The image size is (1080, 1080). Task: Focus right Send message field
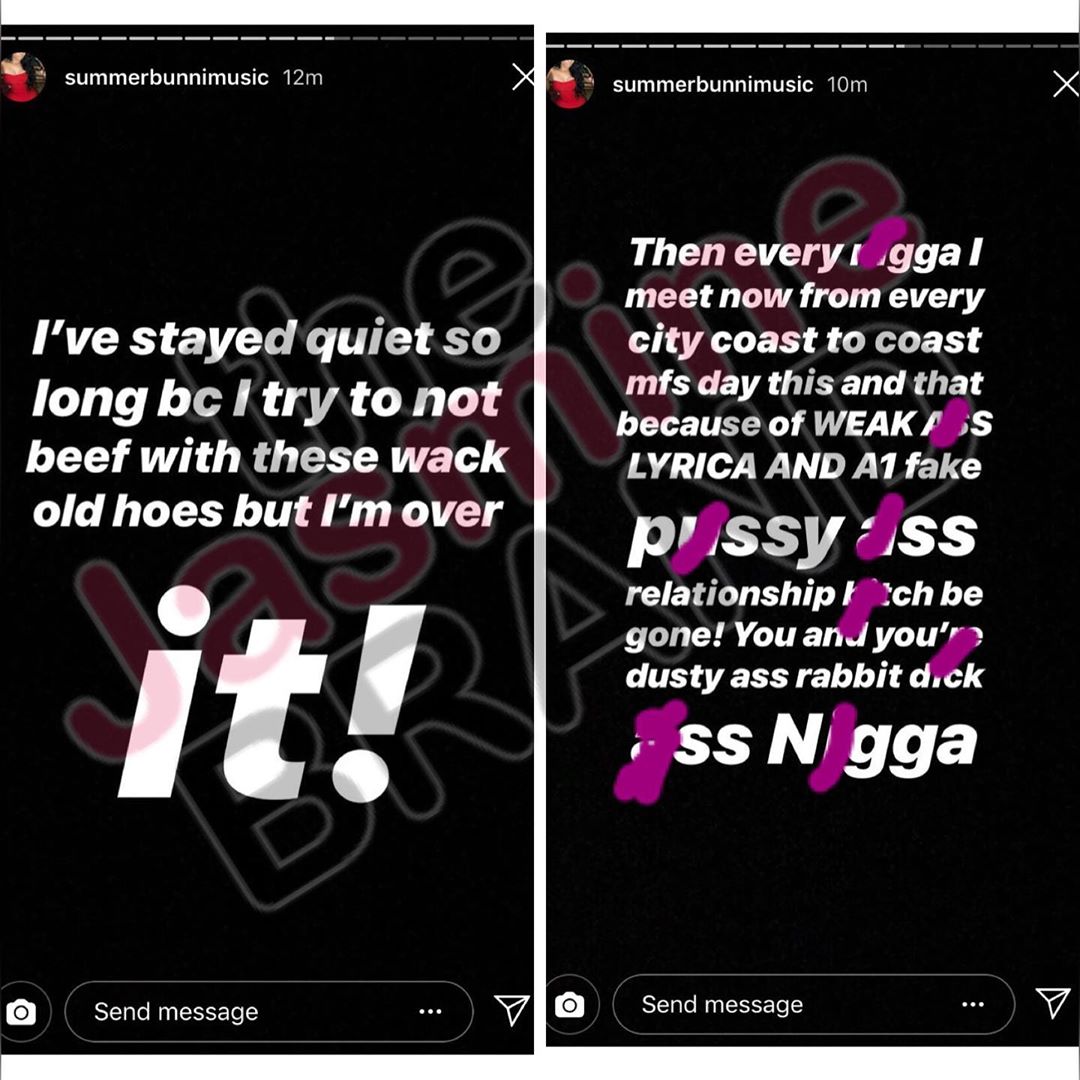[x=813, y=1005]
